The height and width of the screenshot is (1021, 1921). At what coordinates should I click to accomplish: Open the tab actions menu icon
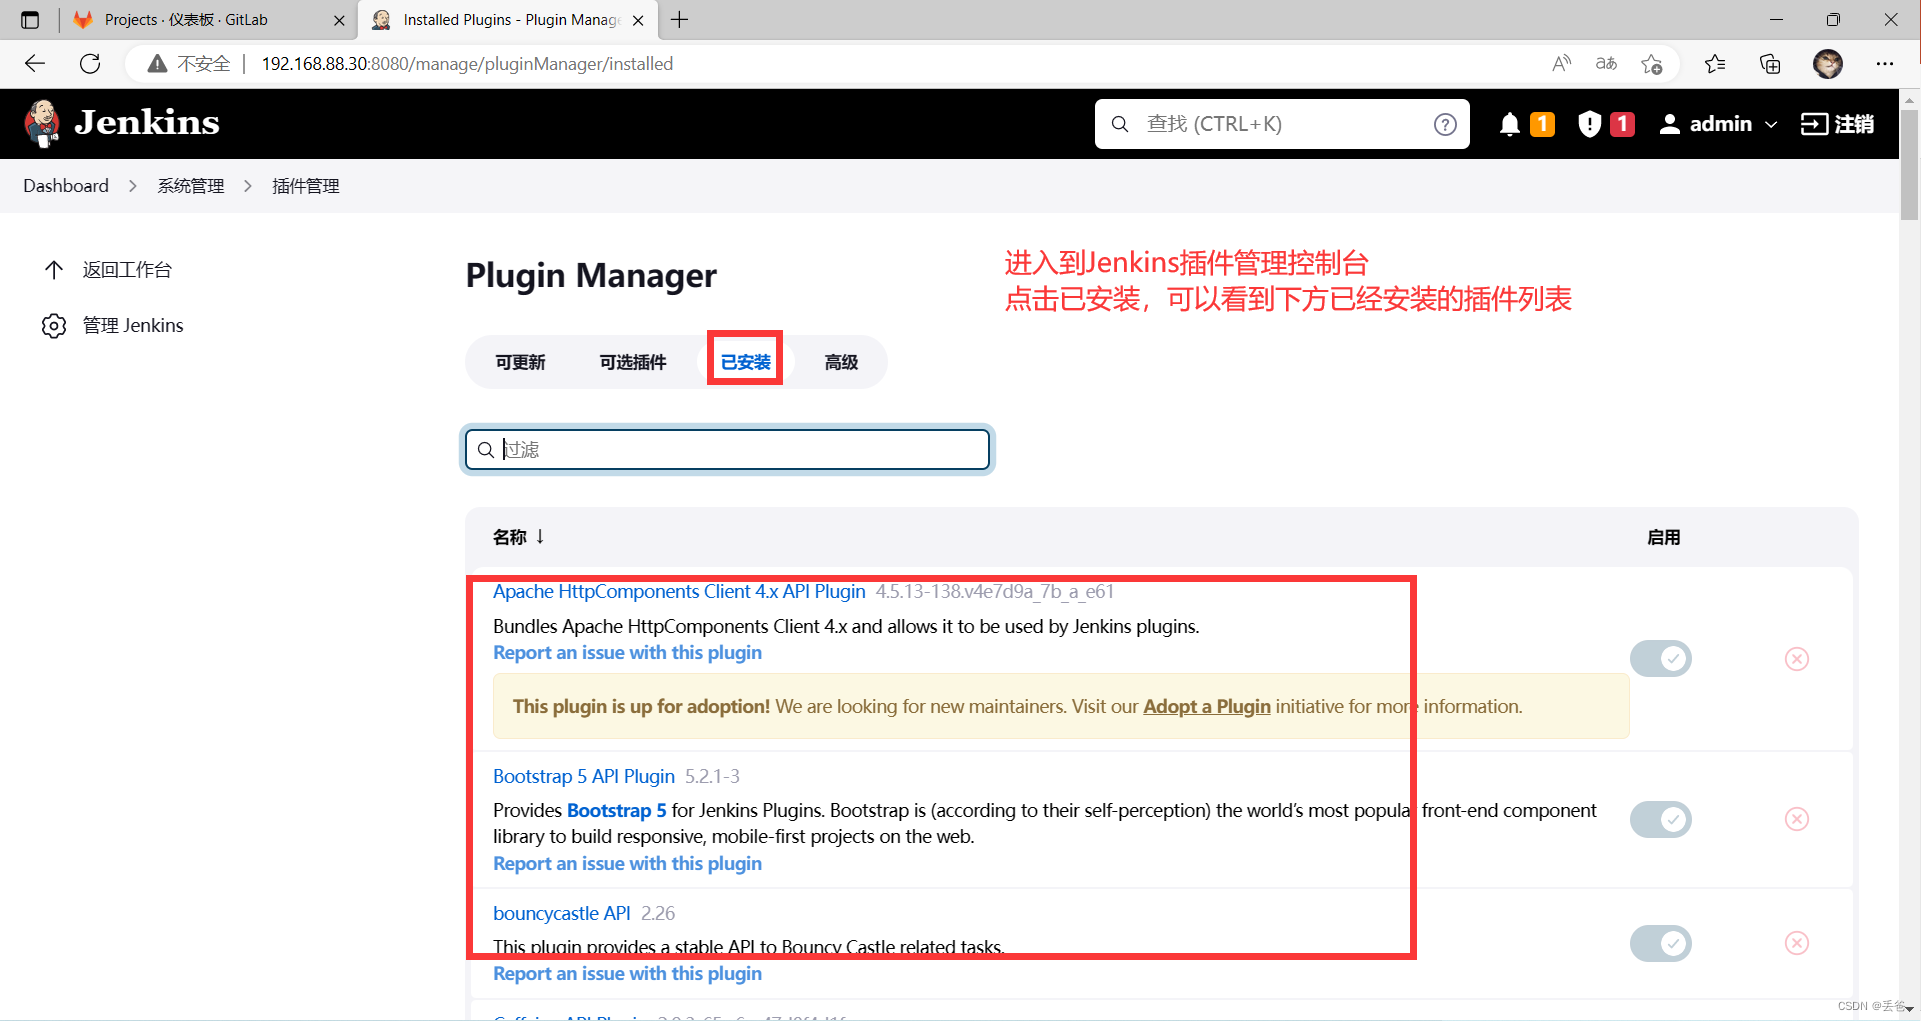(30, 20)
